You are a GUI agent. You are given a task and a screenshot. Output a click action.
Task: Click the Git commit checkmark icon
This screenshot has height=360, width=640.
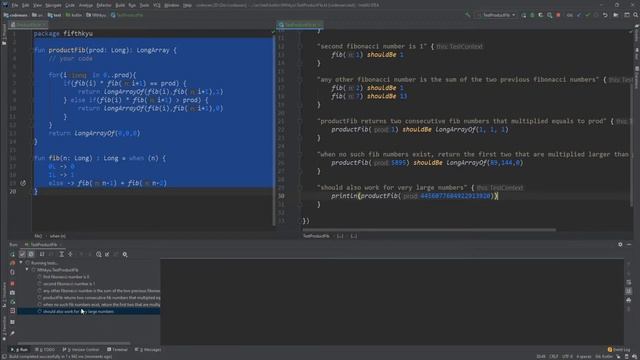click(x=587, y=15)
